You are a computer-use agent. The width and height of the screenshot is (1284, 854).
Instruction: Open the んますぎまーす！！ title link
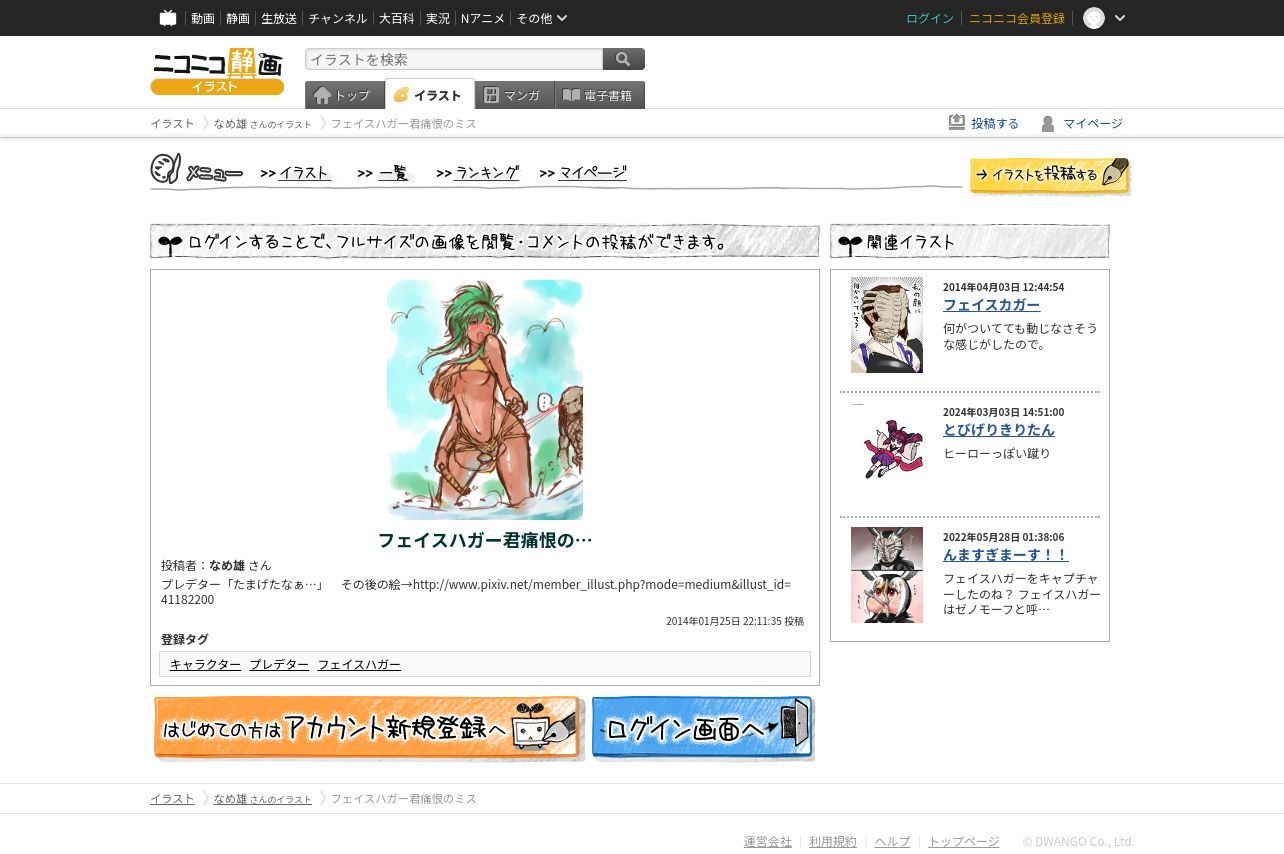1006,554
